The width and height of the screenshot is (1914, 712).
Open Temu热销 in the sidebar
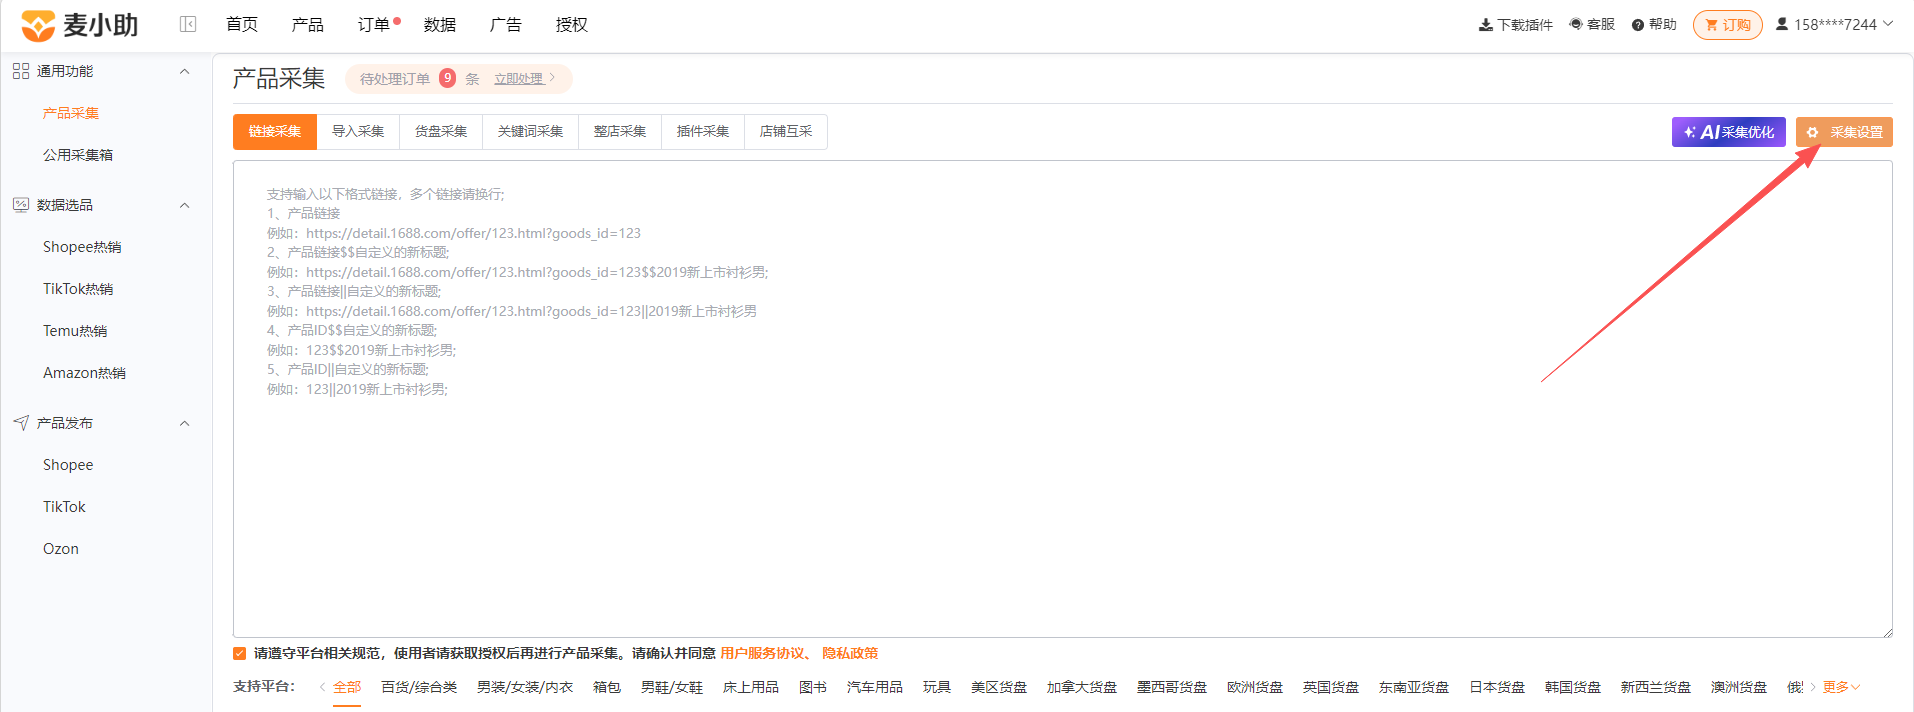[x=75, y=331]
